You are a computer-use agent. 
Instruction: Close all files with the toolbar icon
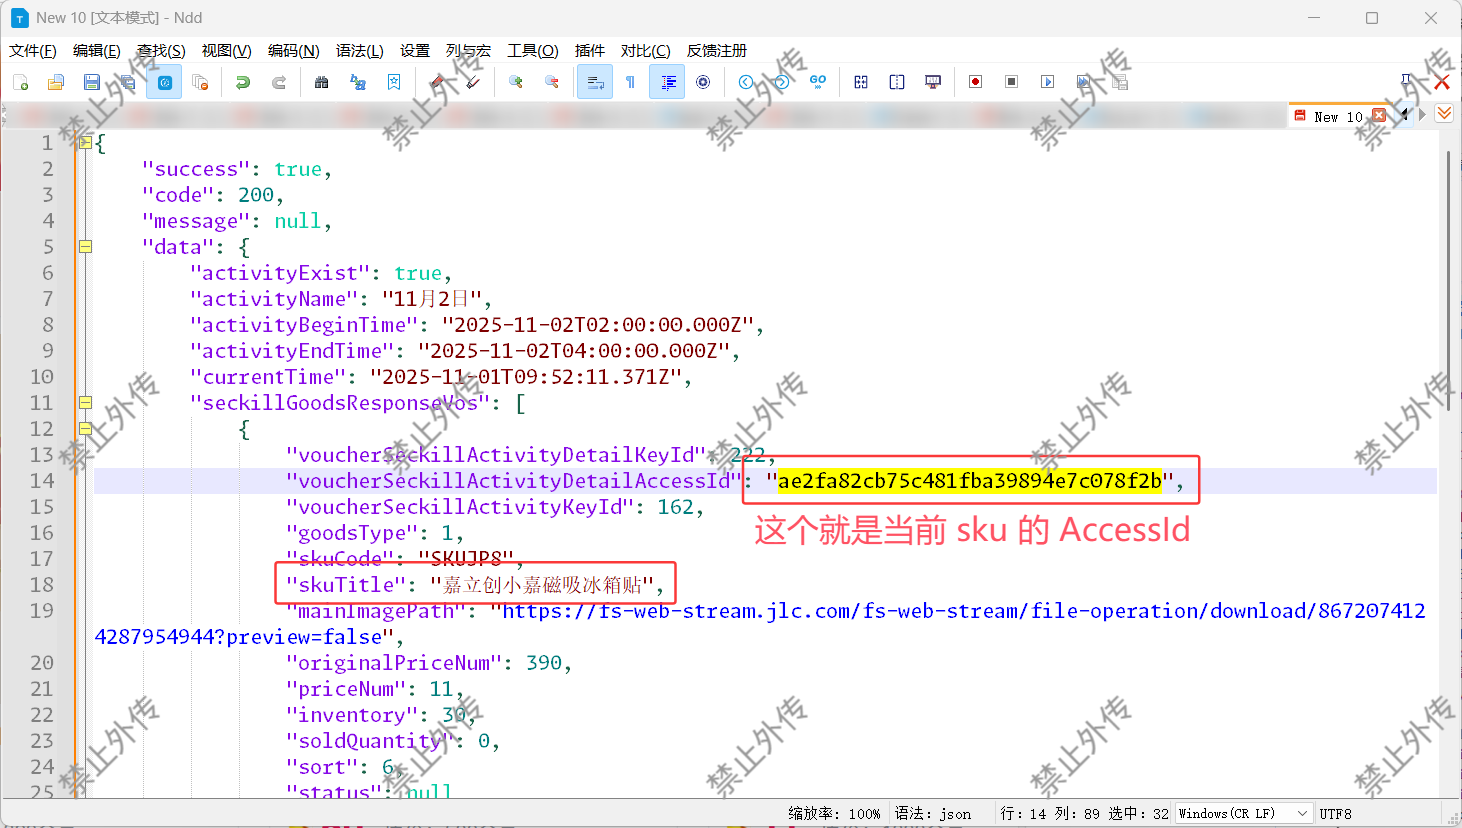[x=200, y=82]
